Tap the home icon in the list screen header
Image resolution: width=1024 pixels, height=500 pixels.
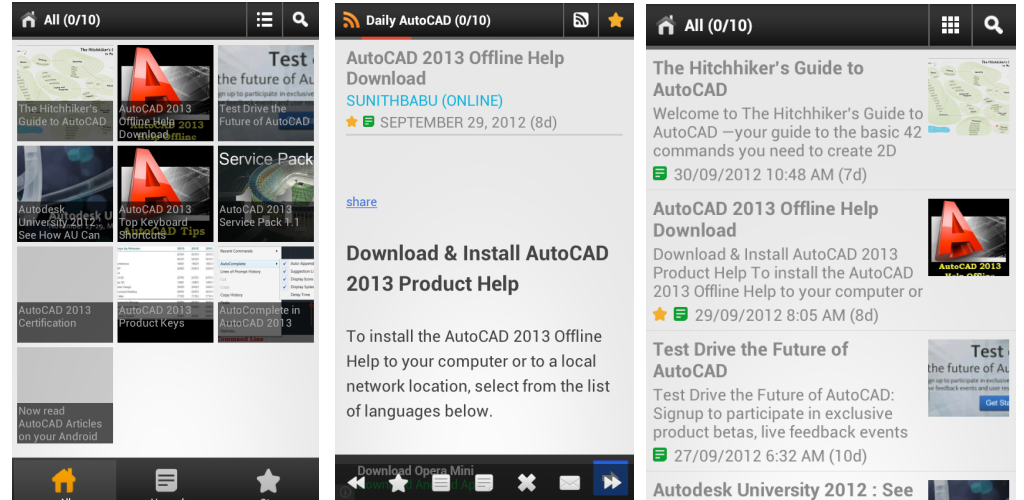[x=665, y=25]
